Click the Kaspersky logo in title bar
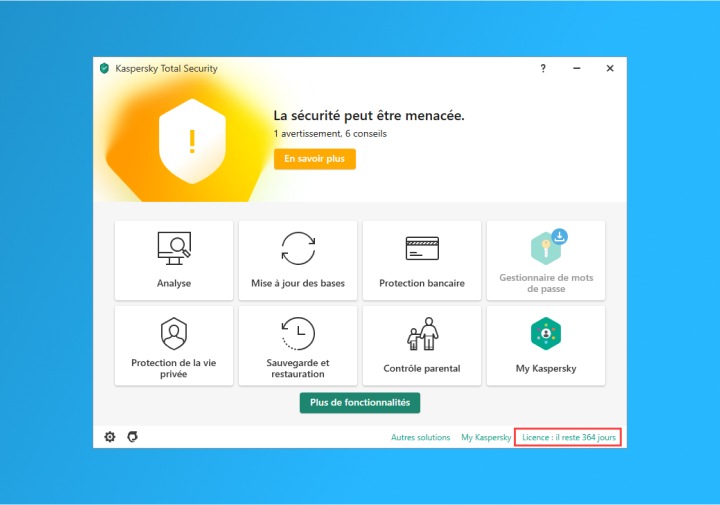 pos(104,69)
